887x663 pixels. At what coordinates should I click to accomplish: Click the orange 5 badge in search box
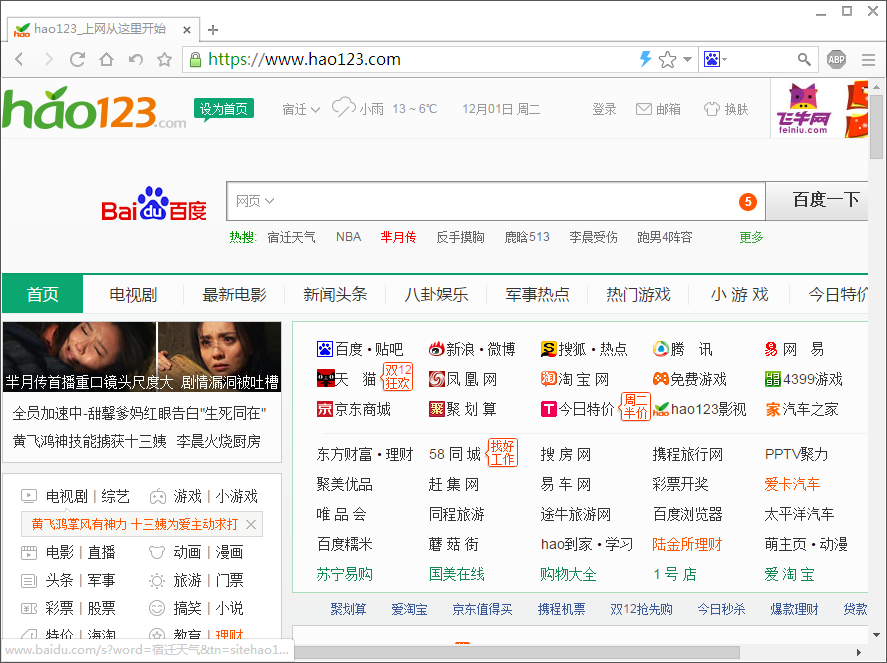[x=748, y=201]
